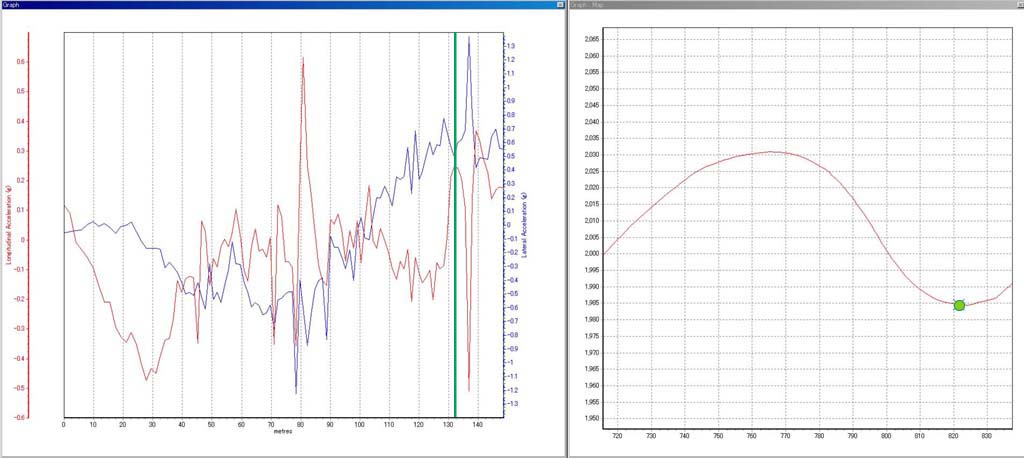Select the Longitudinal Acceleration axis label
The width and height of the screenshot is (1024, 458).
click(8, 223)
